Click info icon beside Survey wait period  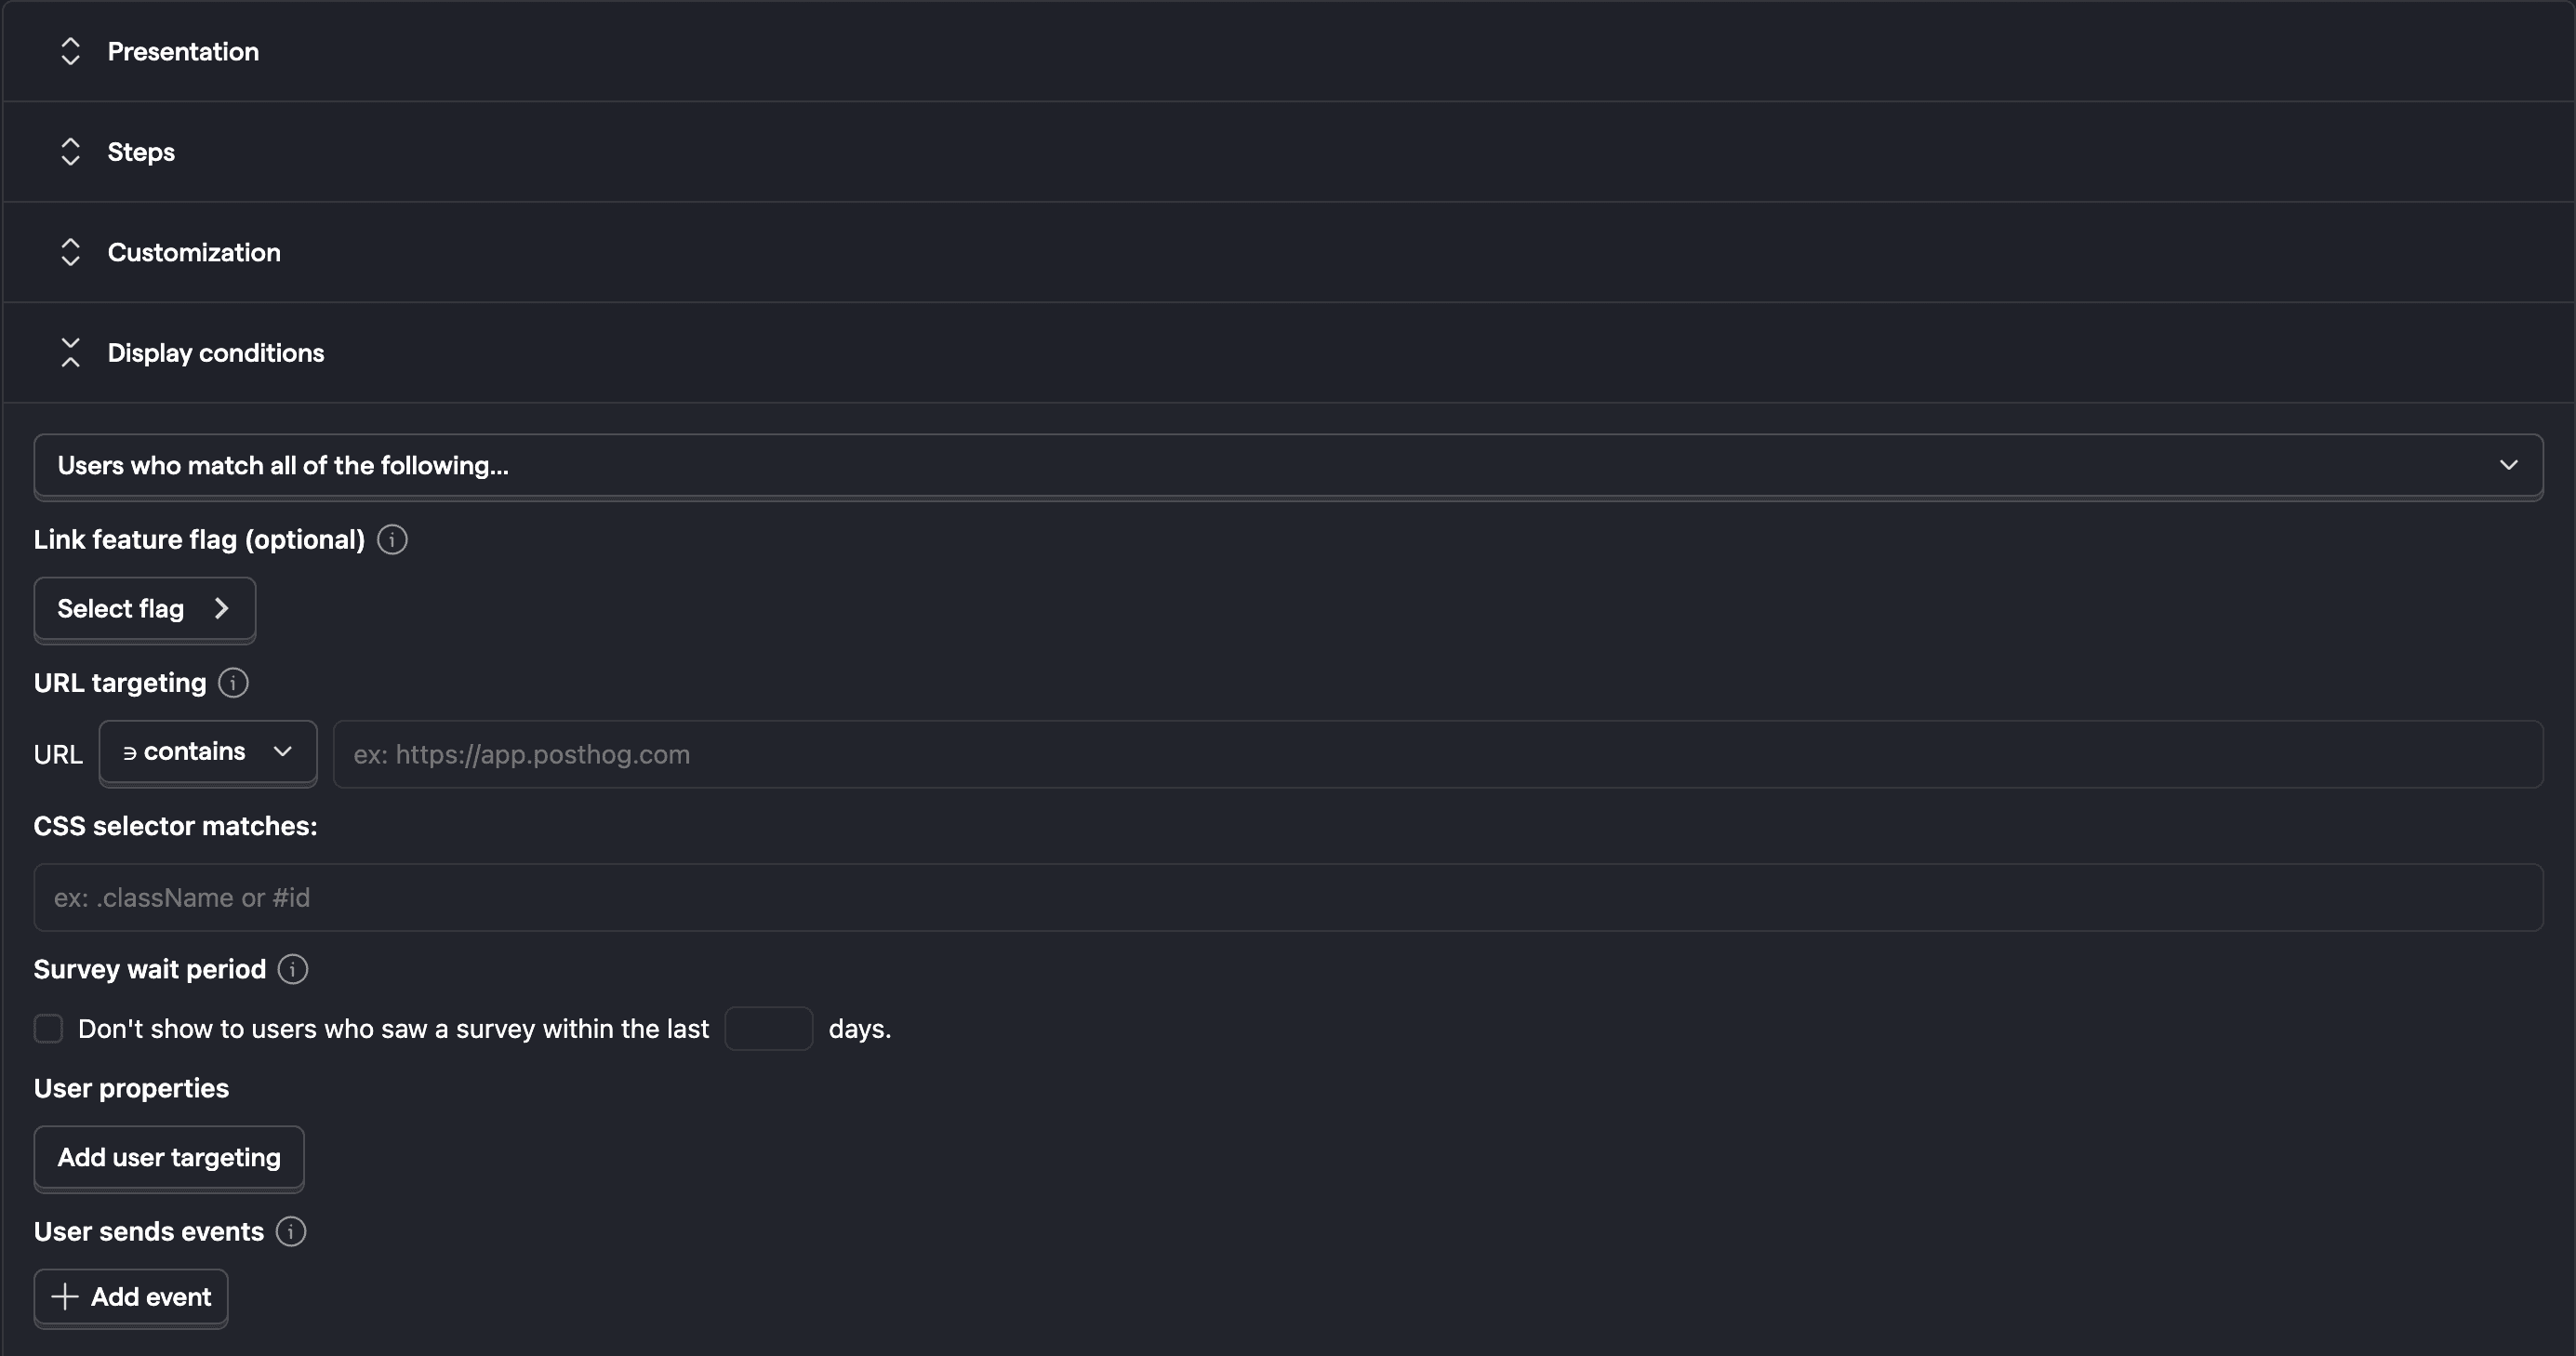293,969
